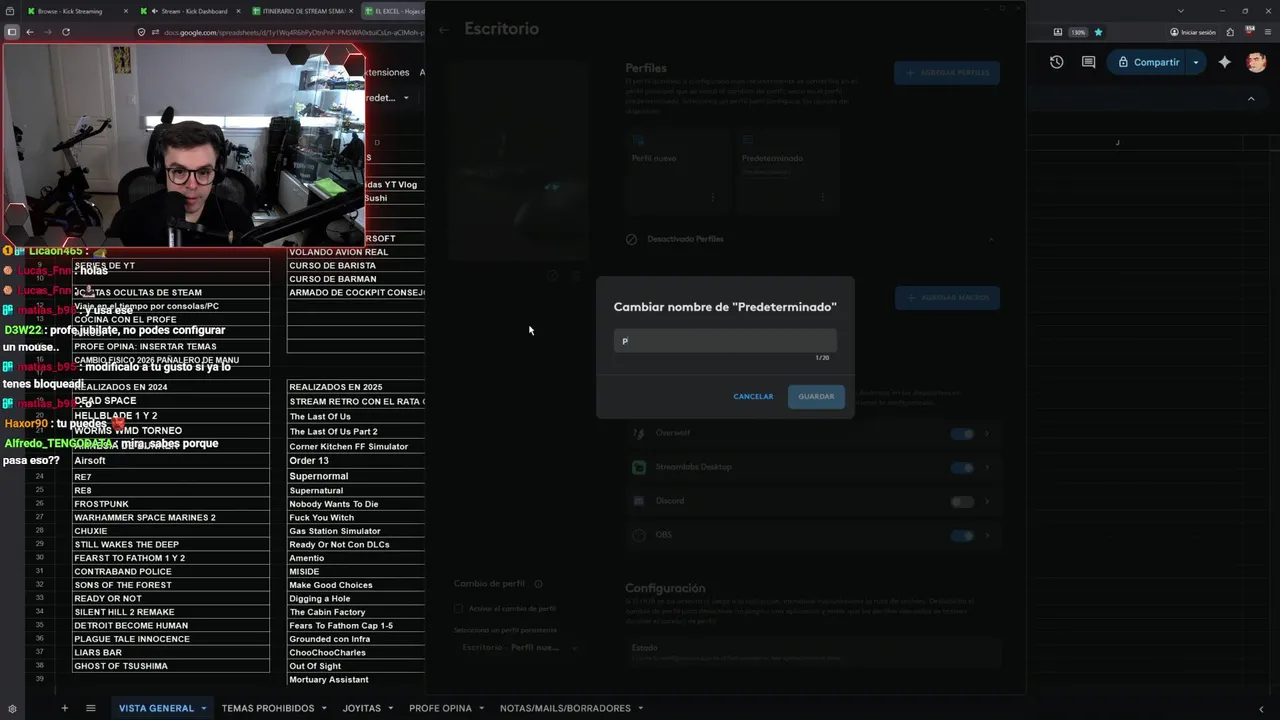Check Activar el cambio de perfil
Image resolution: width=1280 pixels, height=720 pixels.
pos(459,608)
